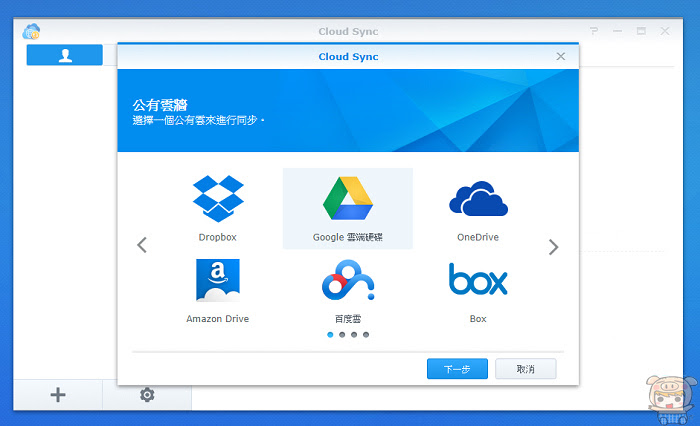Screen dimensions: 700x426
Task: Jump to the fourth page indicator dot
Action: (366, 334)
